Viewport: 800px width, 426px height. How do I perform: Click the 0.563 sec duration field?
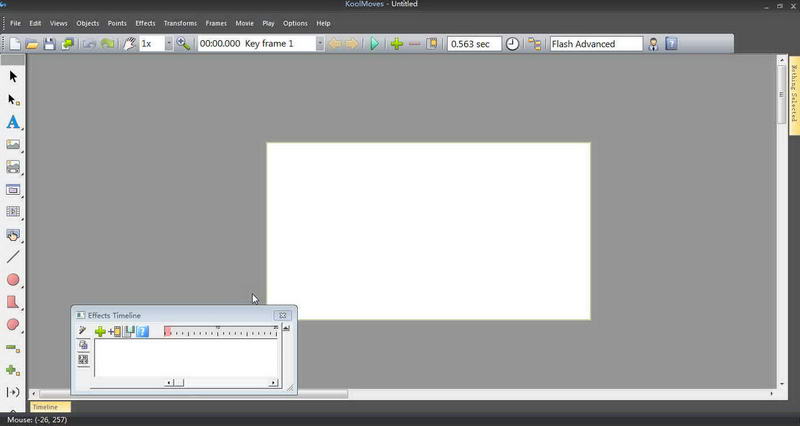474,44
